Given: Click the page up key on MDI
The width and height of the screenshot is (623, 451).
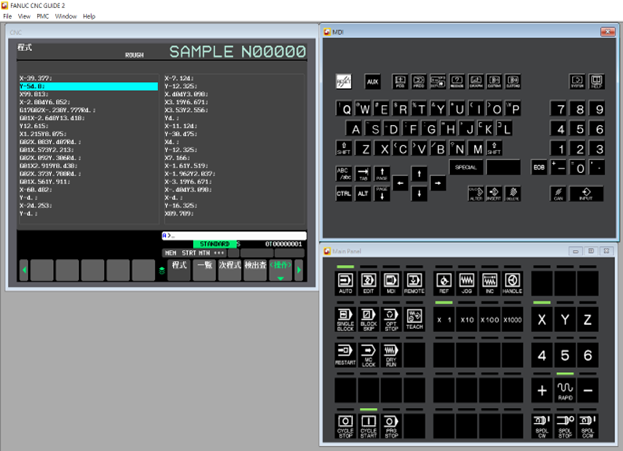Looking at the screenshot, I should coord(382,174).
